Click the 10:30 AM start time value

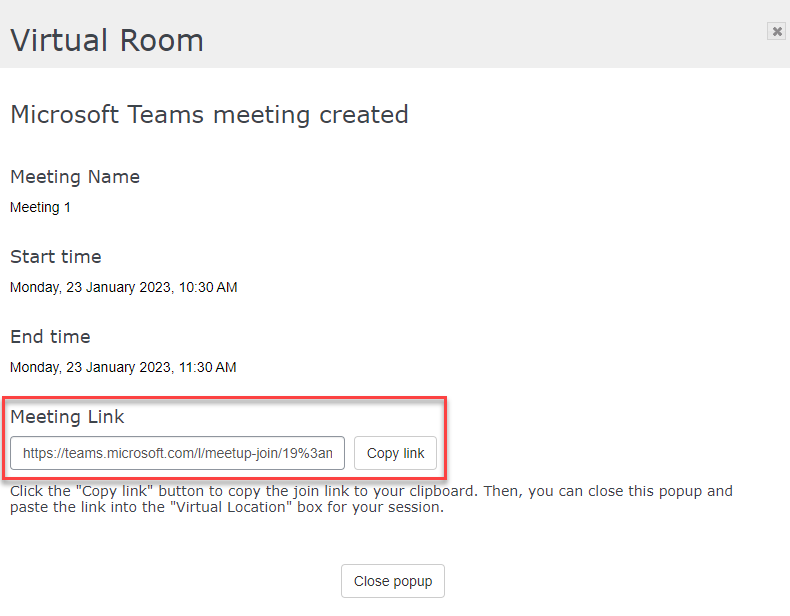pyautogui.click(x=208, y=288)
